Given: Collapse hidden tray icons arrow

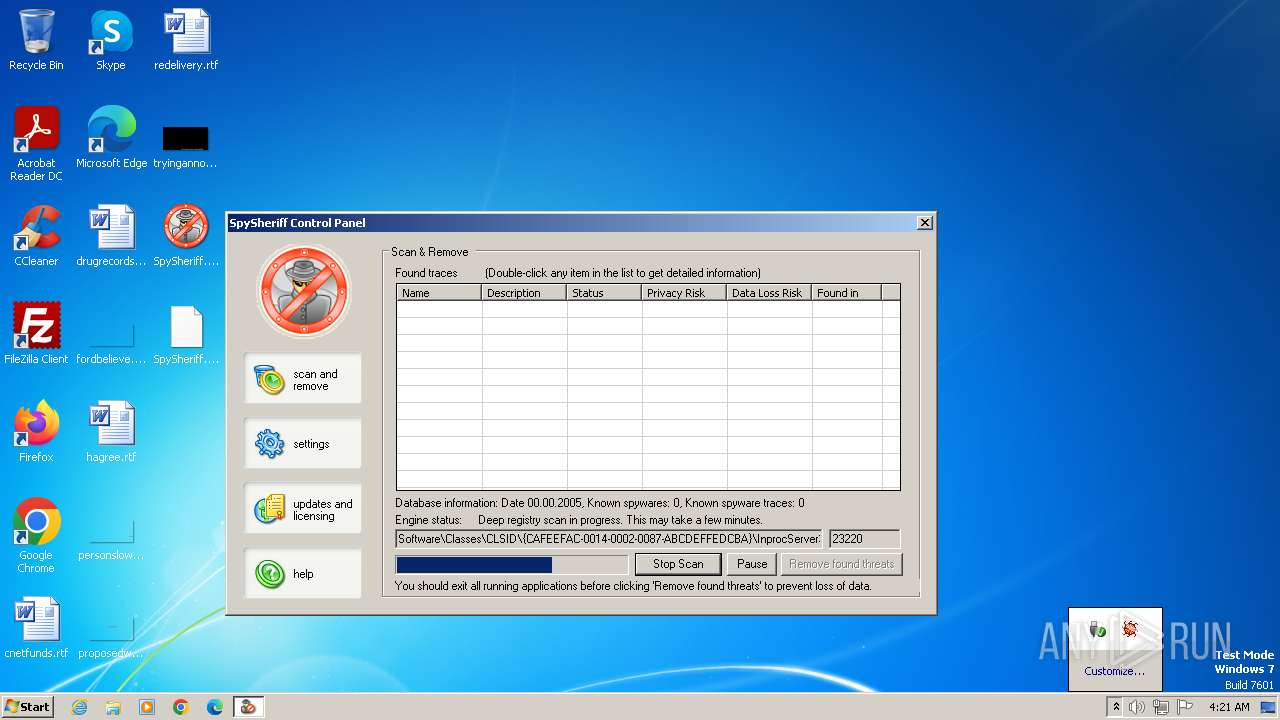Looking at the screenshot, I should pos(1116,707).
